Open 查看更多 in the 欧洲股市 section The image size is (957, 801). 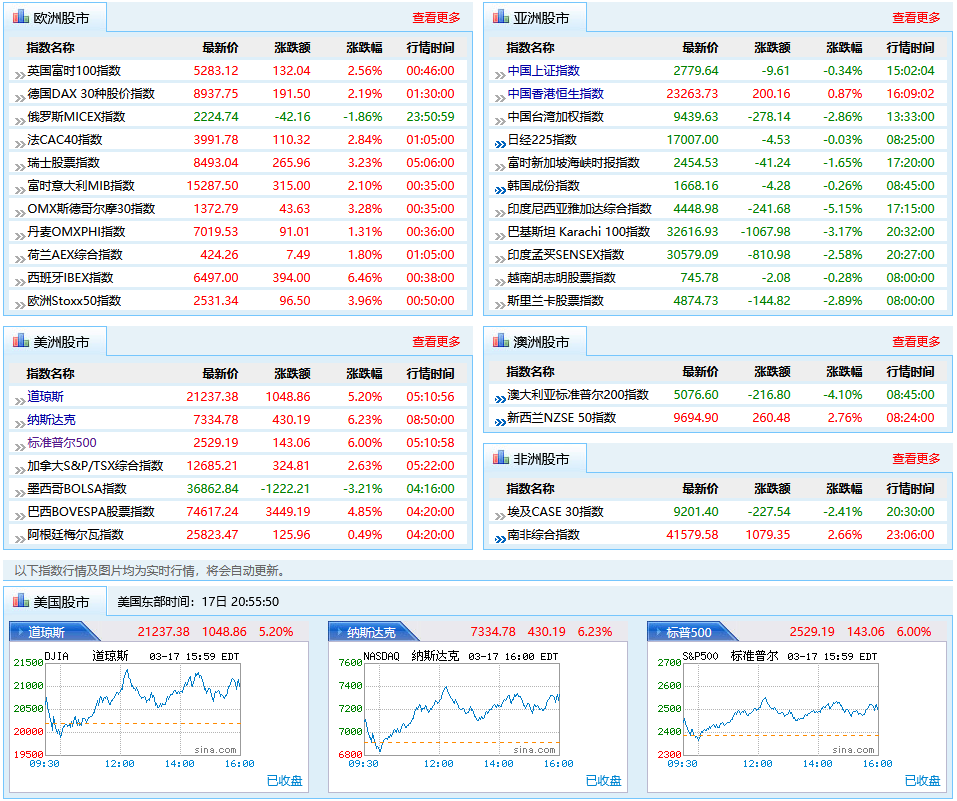click(x=436, y=18)
